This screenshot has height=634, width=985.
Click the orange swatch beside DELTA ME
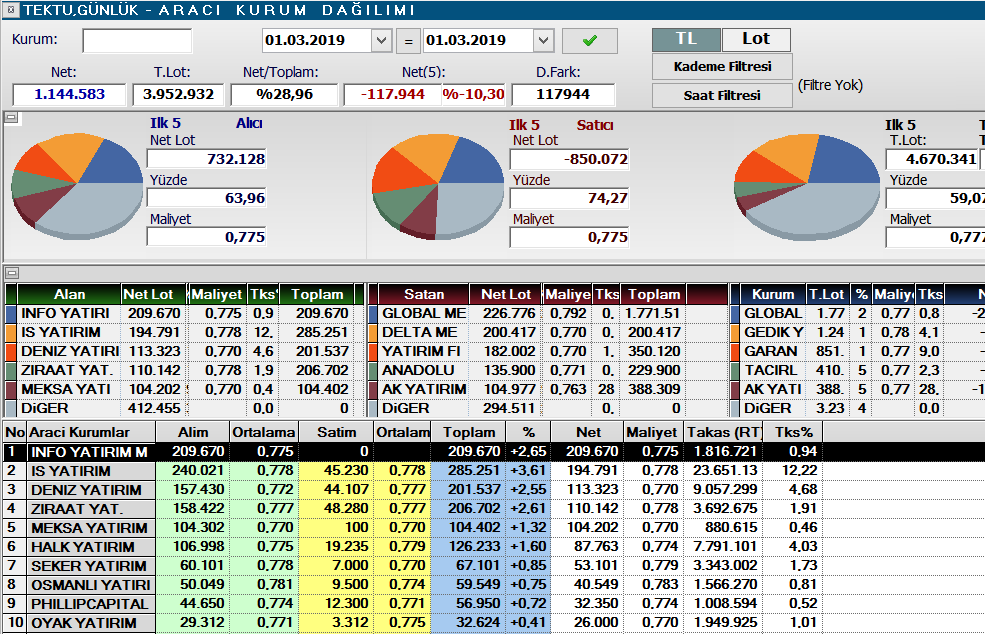[373, 332]
